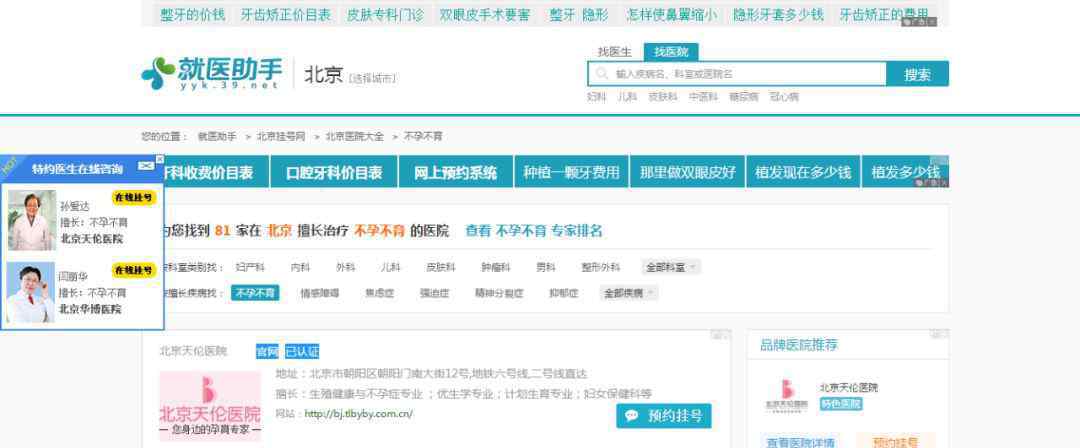This screenshot has height=448, width=1080.
Task: Click 北京天伦医院 in the 品牌医院推荐 sidebar
Action: [x=849, y=388]
